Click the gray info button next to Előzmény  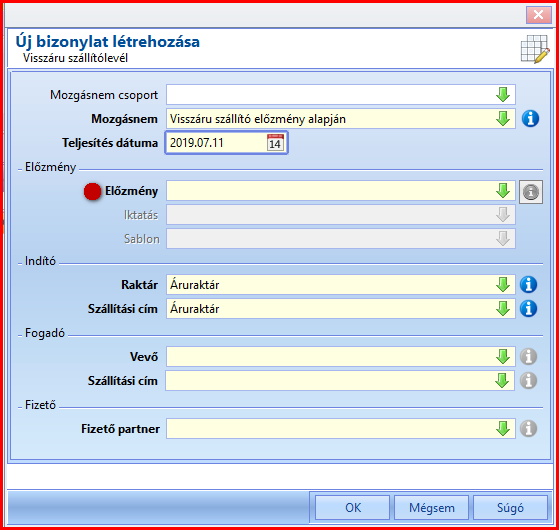[x=531, y=192]
